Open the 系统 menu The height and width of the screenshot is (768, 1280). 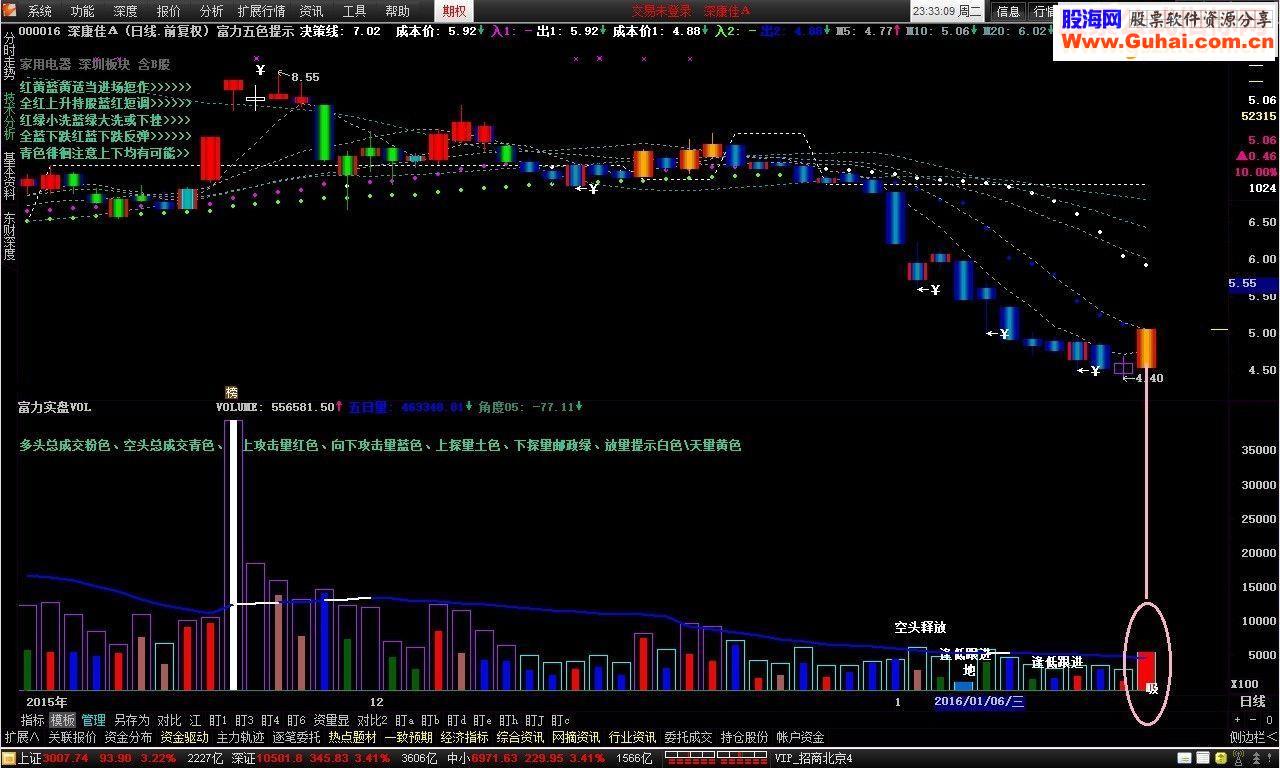click(39, 11)
